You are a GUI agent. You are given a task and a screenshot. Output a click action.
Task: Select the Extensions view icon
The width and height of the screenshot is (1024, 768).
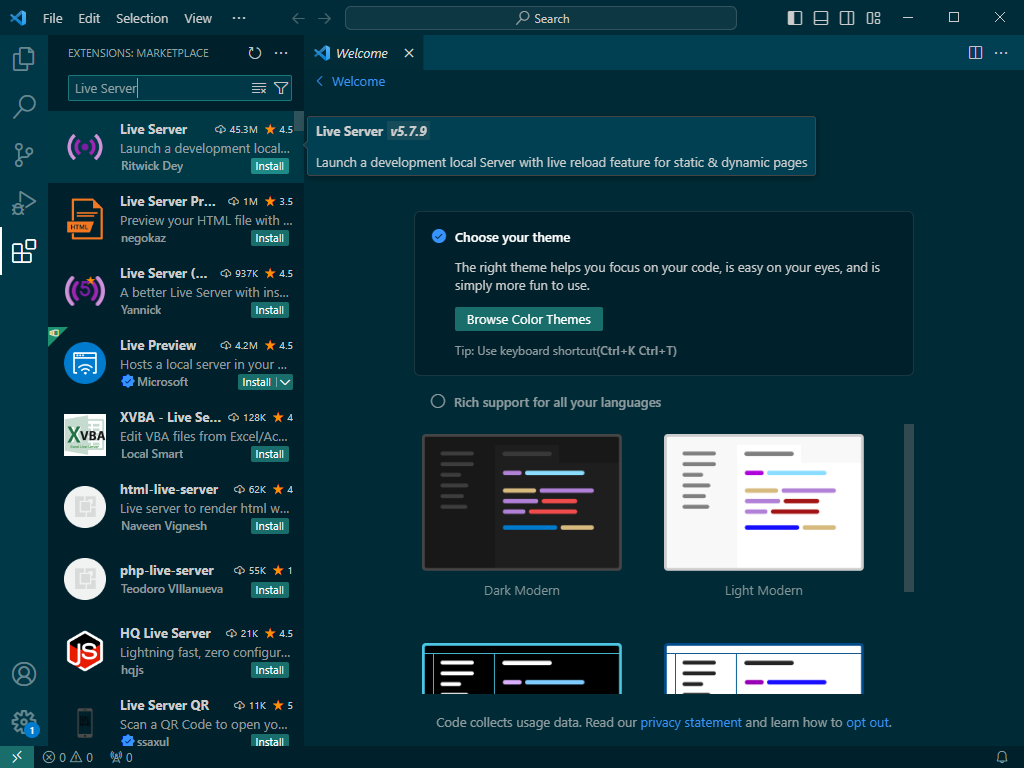[x=24, y=251]
